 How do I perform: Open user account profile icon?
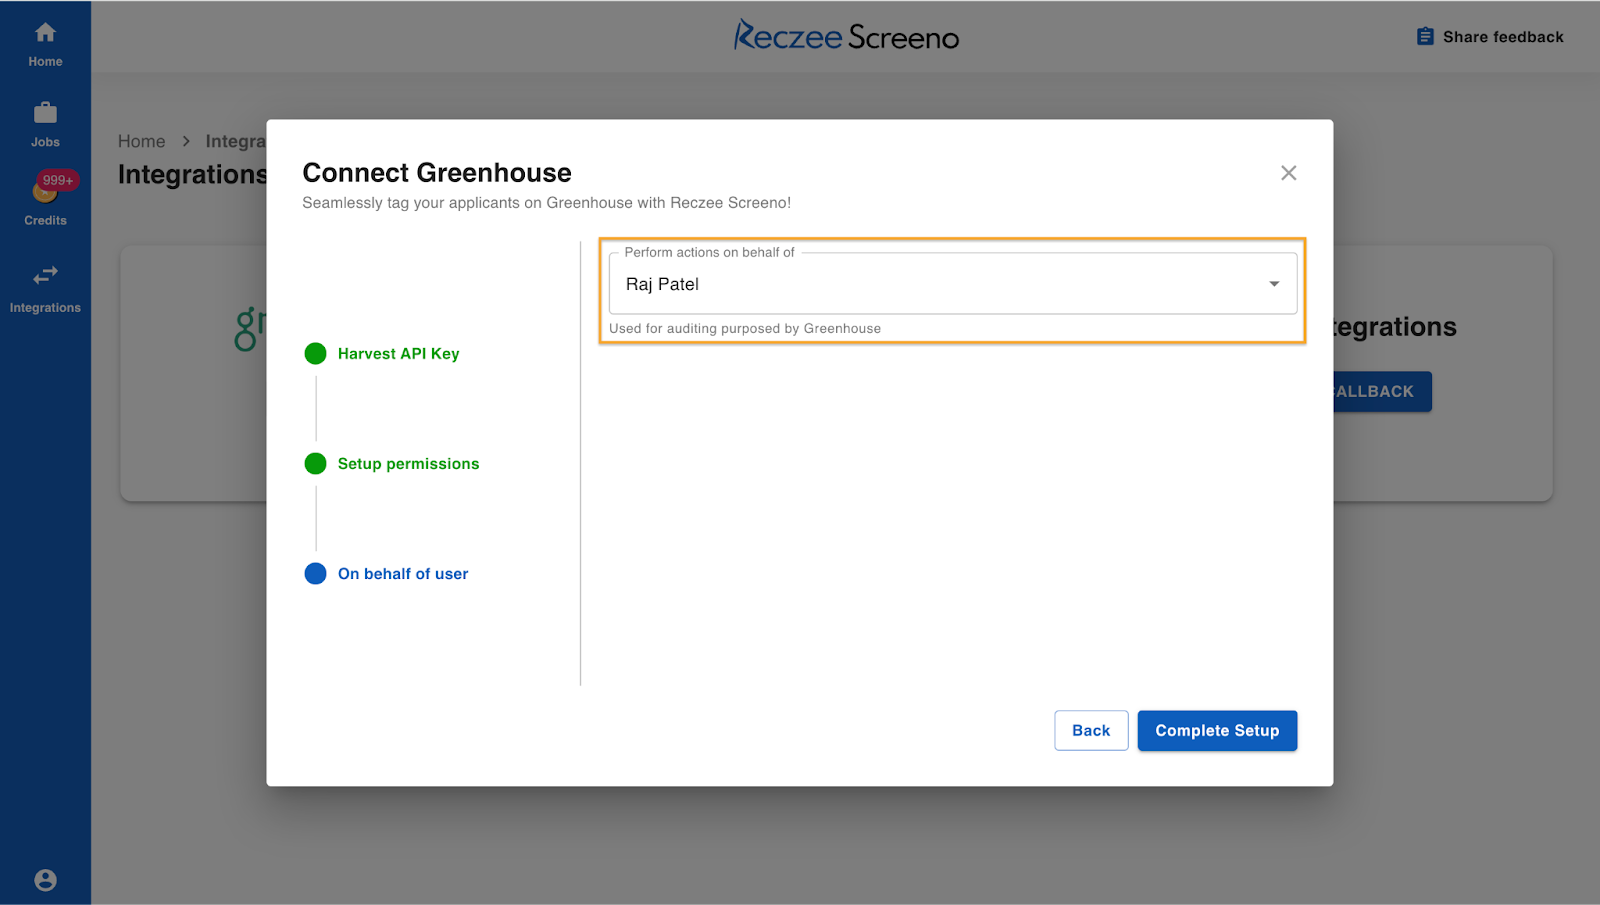(45, 880)
